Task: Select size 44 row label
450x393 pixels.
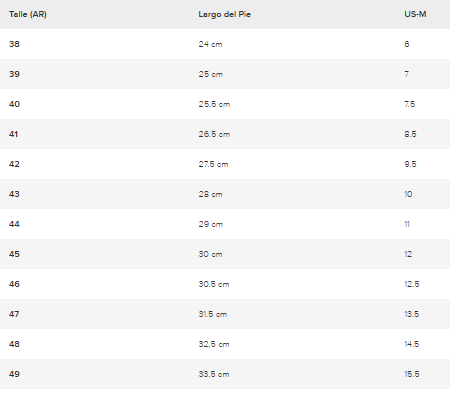Action: click(x=14, y=224)
